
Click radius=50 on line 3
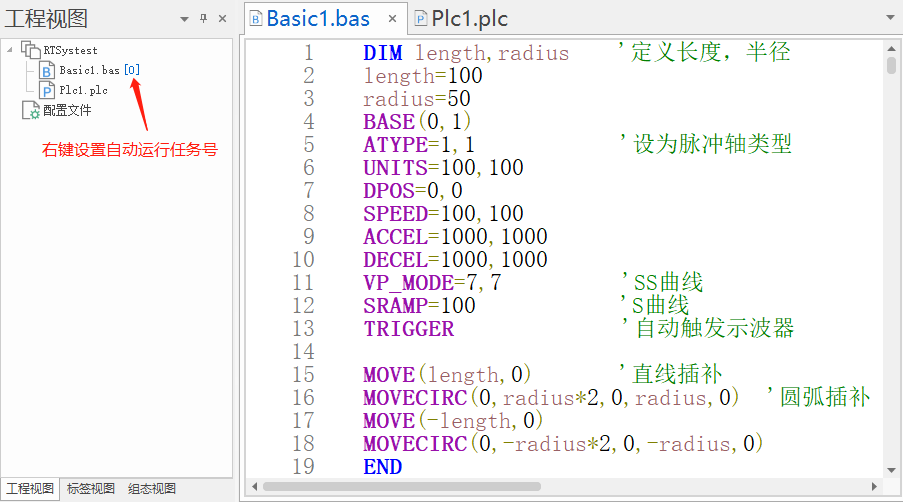point(417,99)
